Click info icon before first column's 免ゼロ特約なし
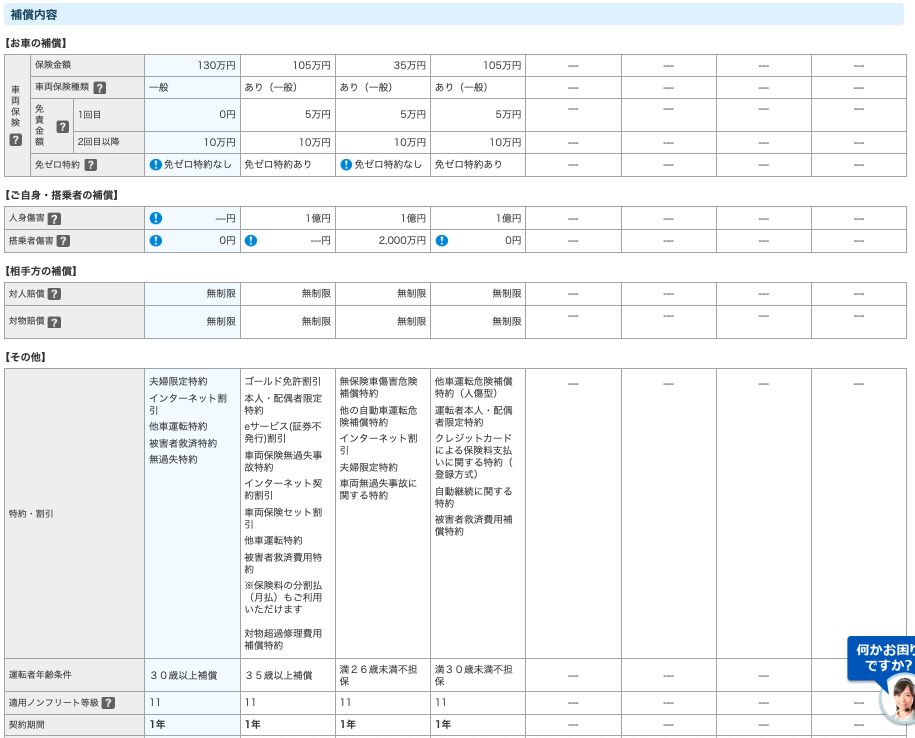This screenshot has width=915, height=738. point(155,165)
